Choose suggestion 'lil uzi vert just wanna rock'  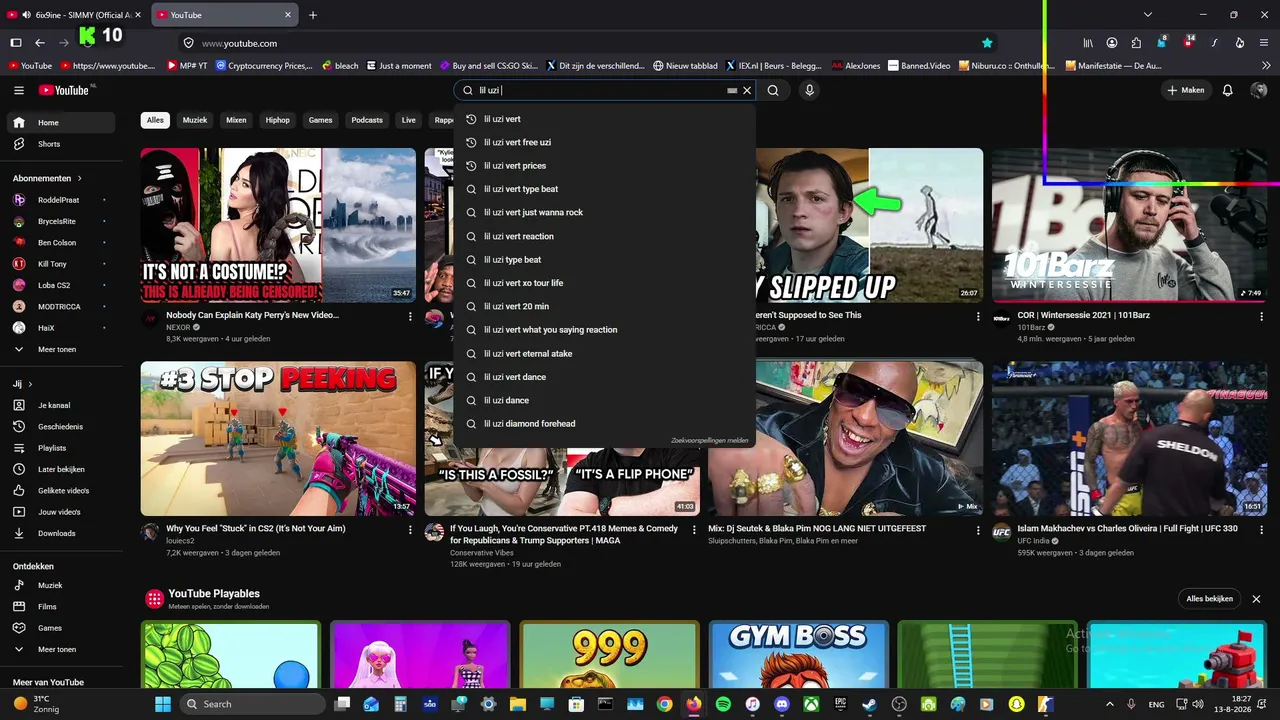[604, 212]
